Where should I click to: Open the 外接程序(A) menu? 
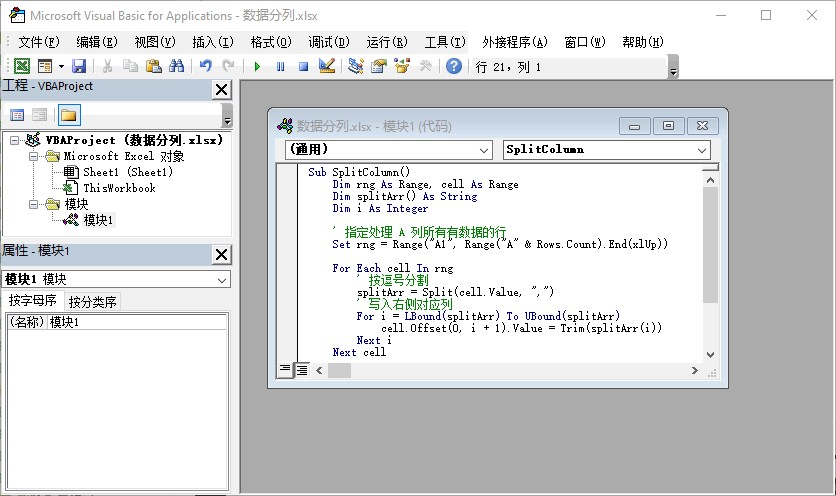(x=515, y=42)
